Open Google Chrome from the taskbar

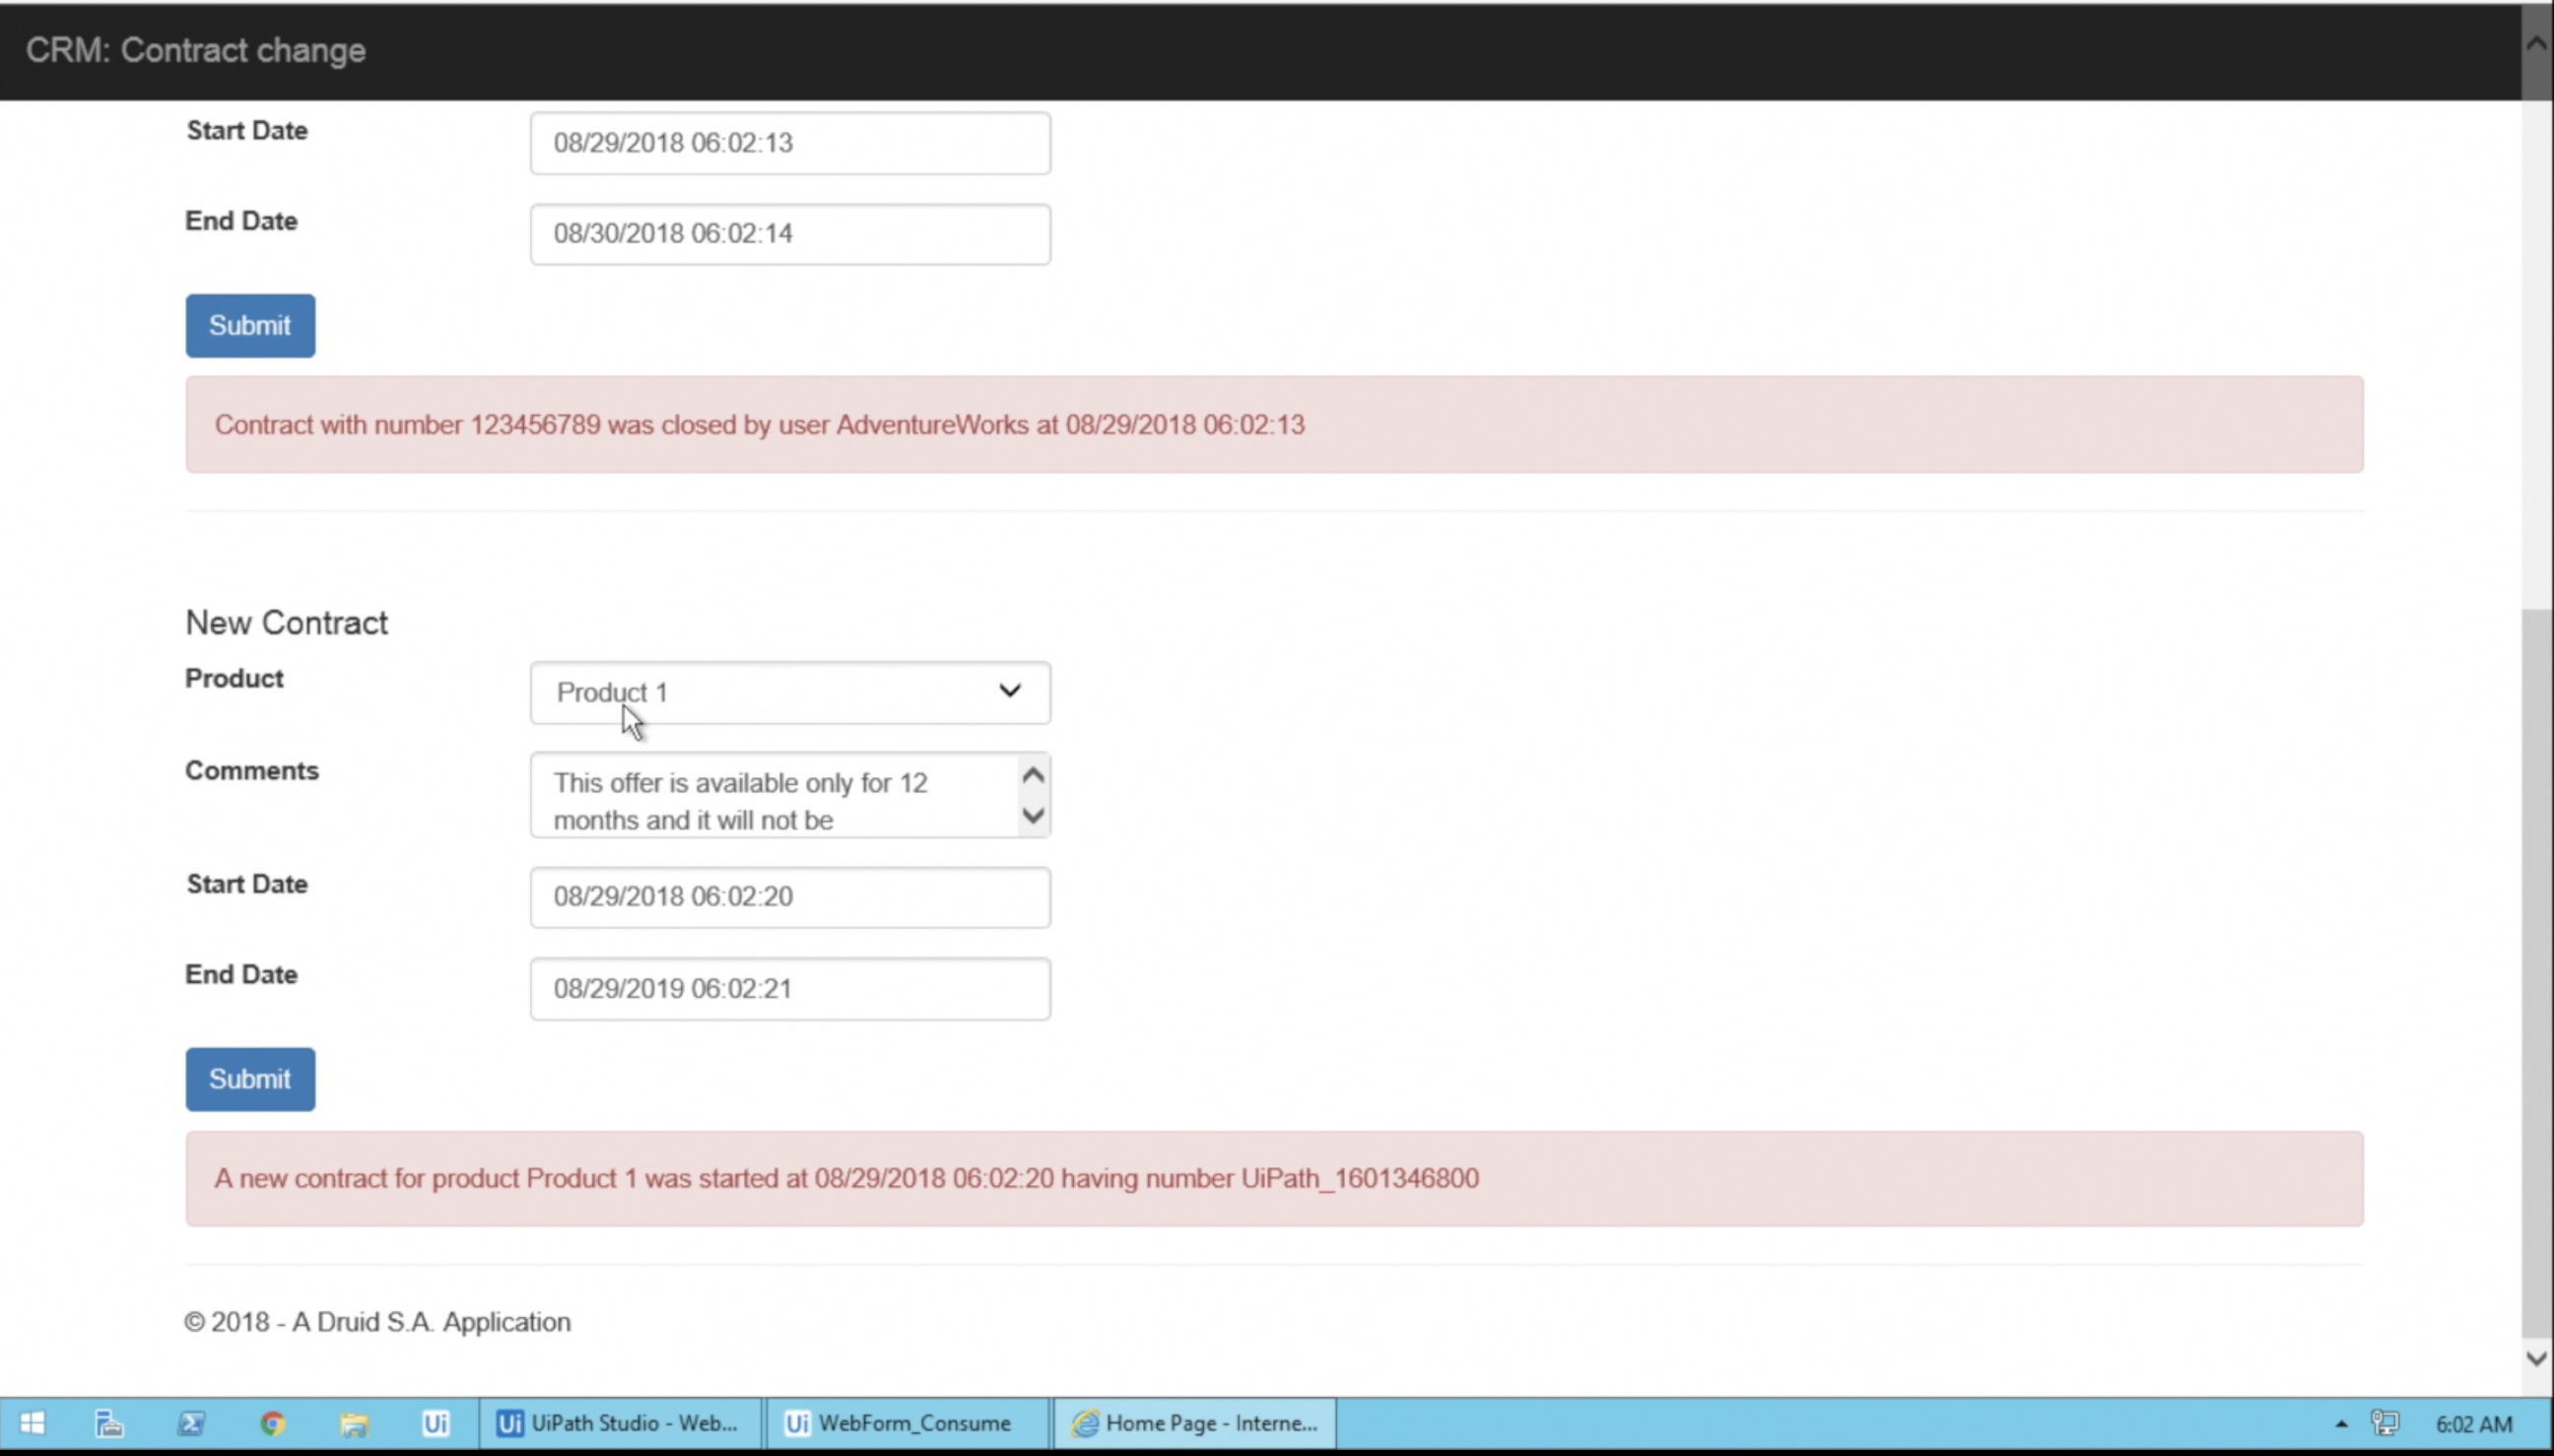tap(272, 1422)
